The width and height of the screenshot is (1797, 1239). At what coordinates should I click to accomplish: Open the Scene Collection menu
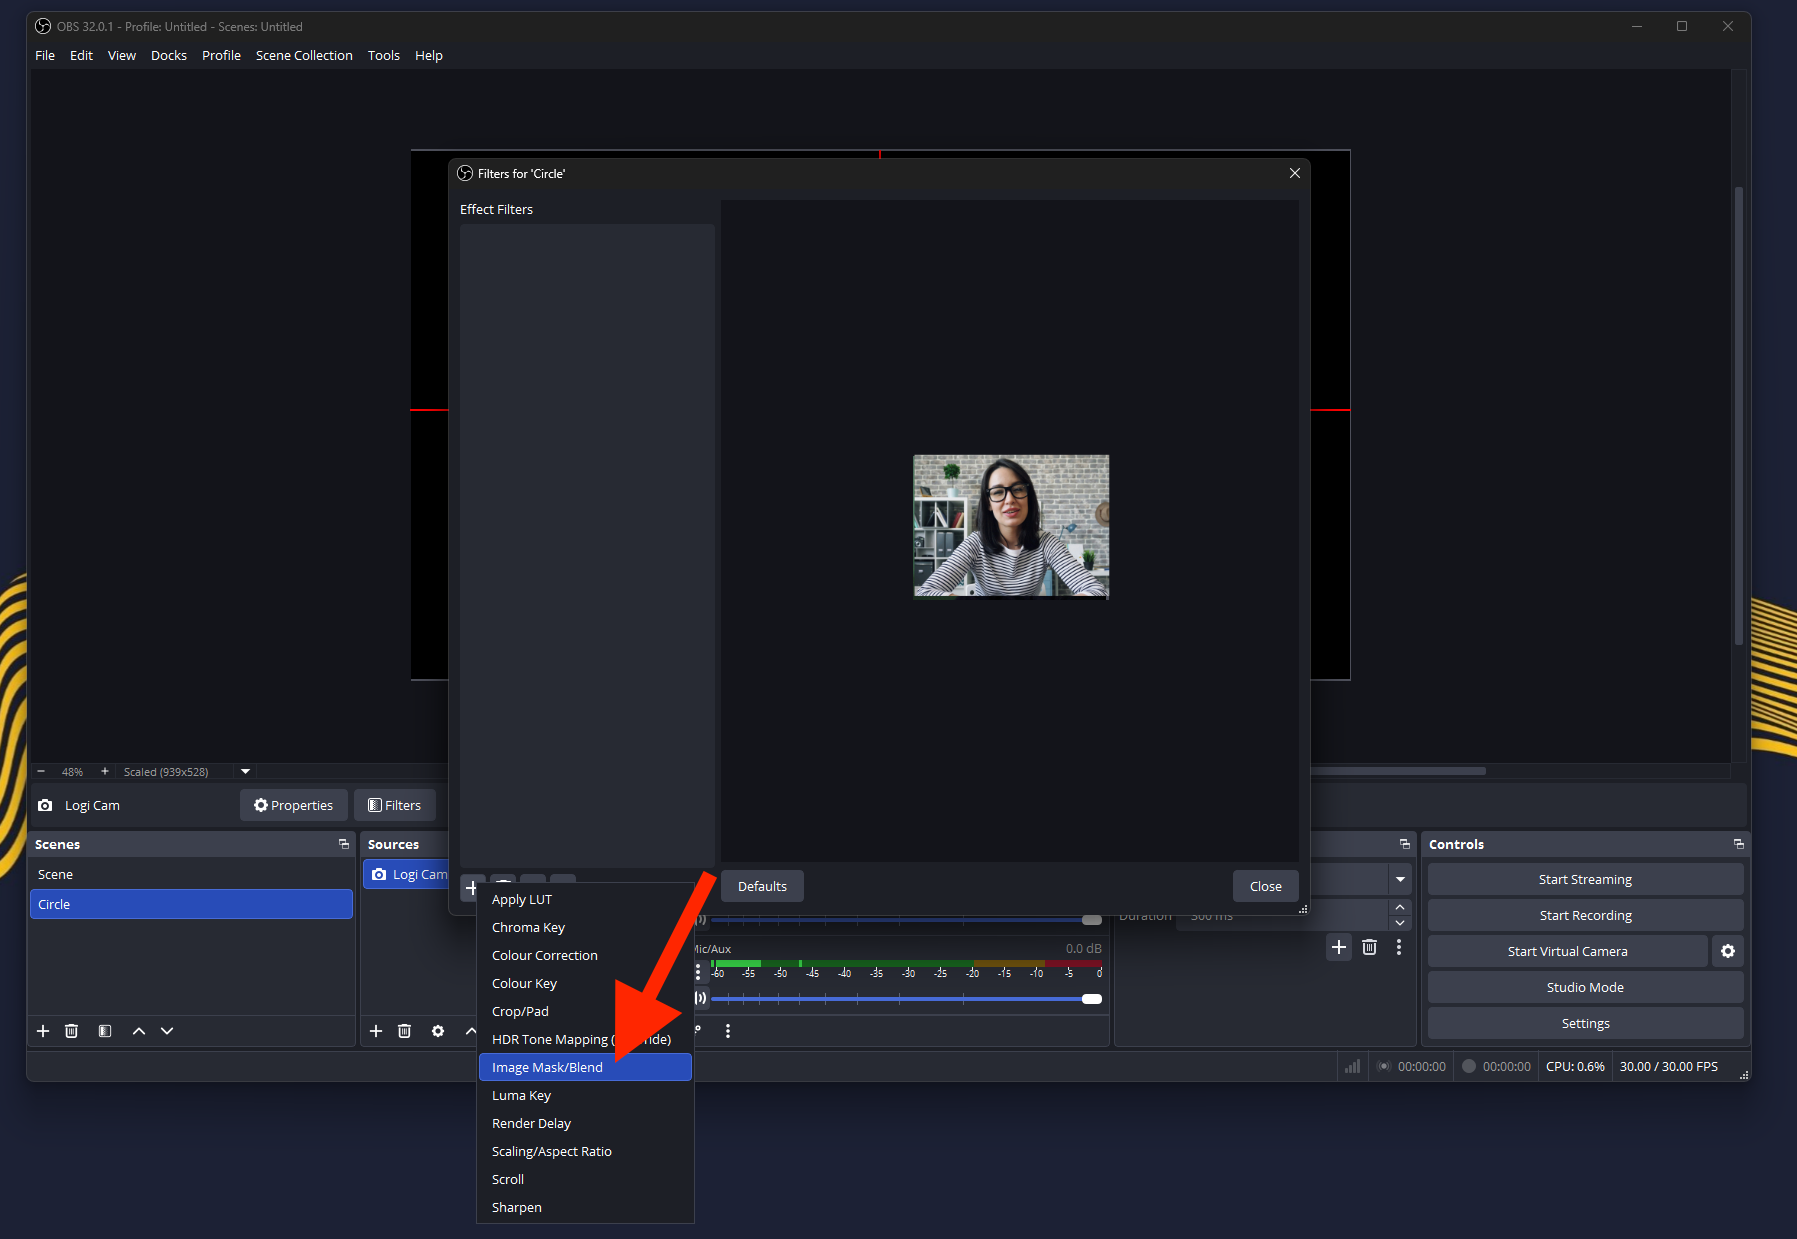304,55
